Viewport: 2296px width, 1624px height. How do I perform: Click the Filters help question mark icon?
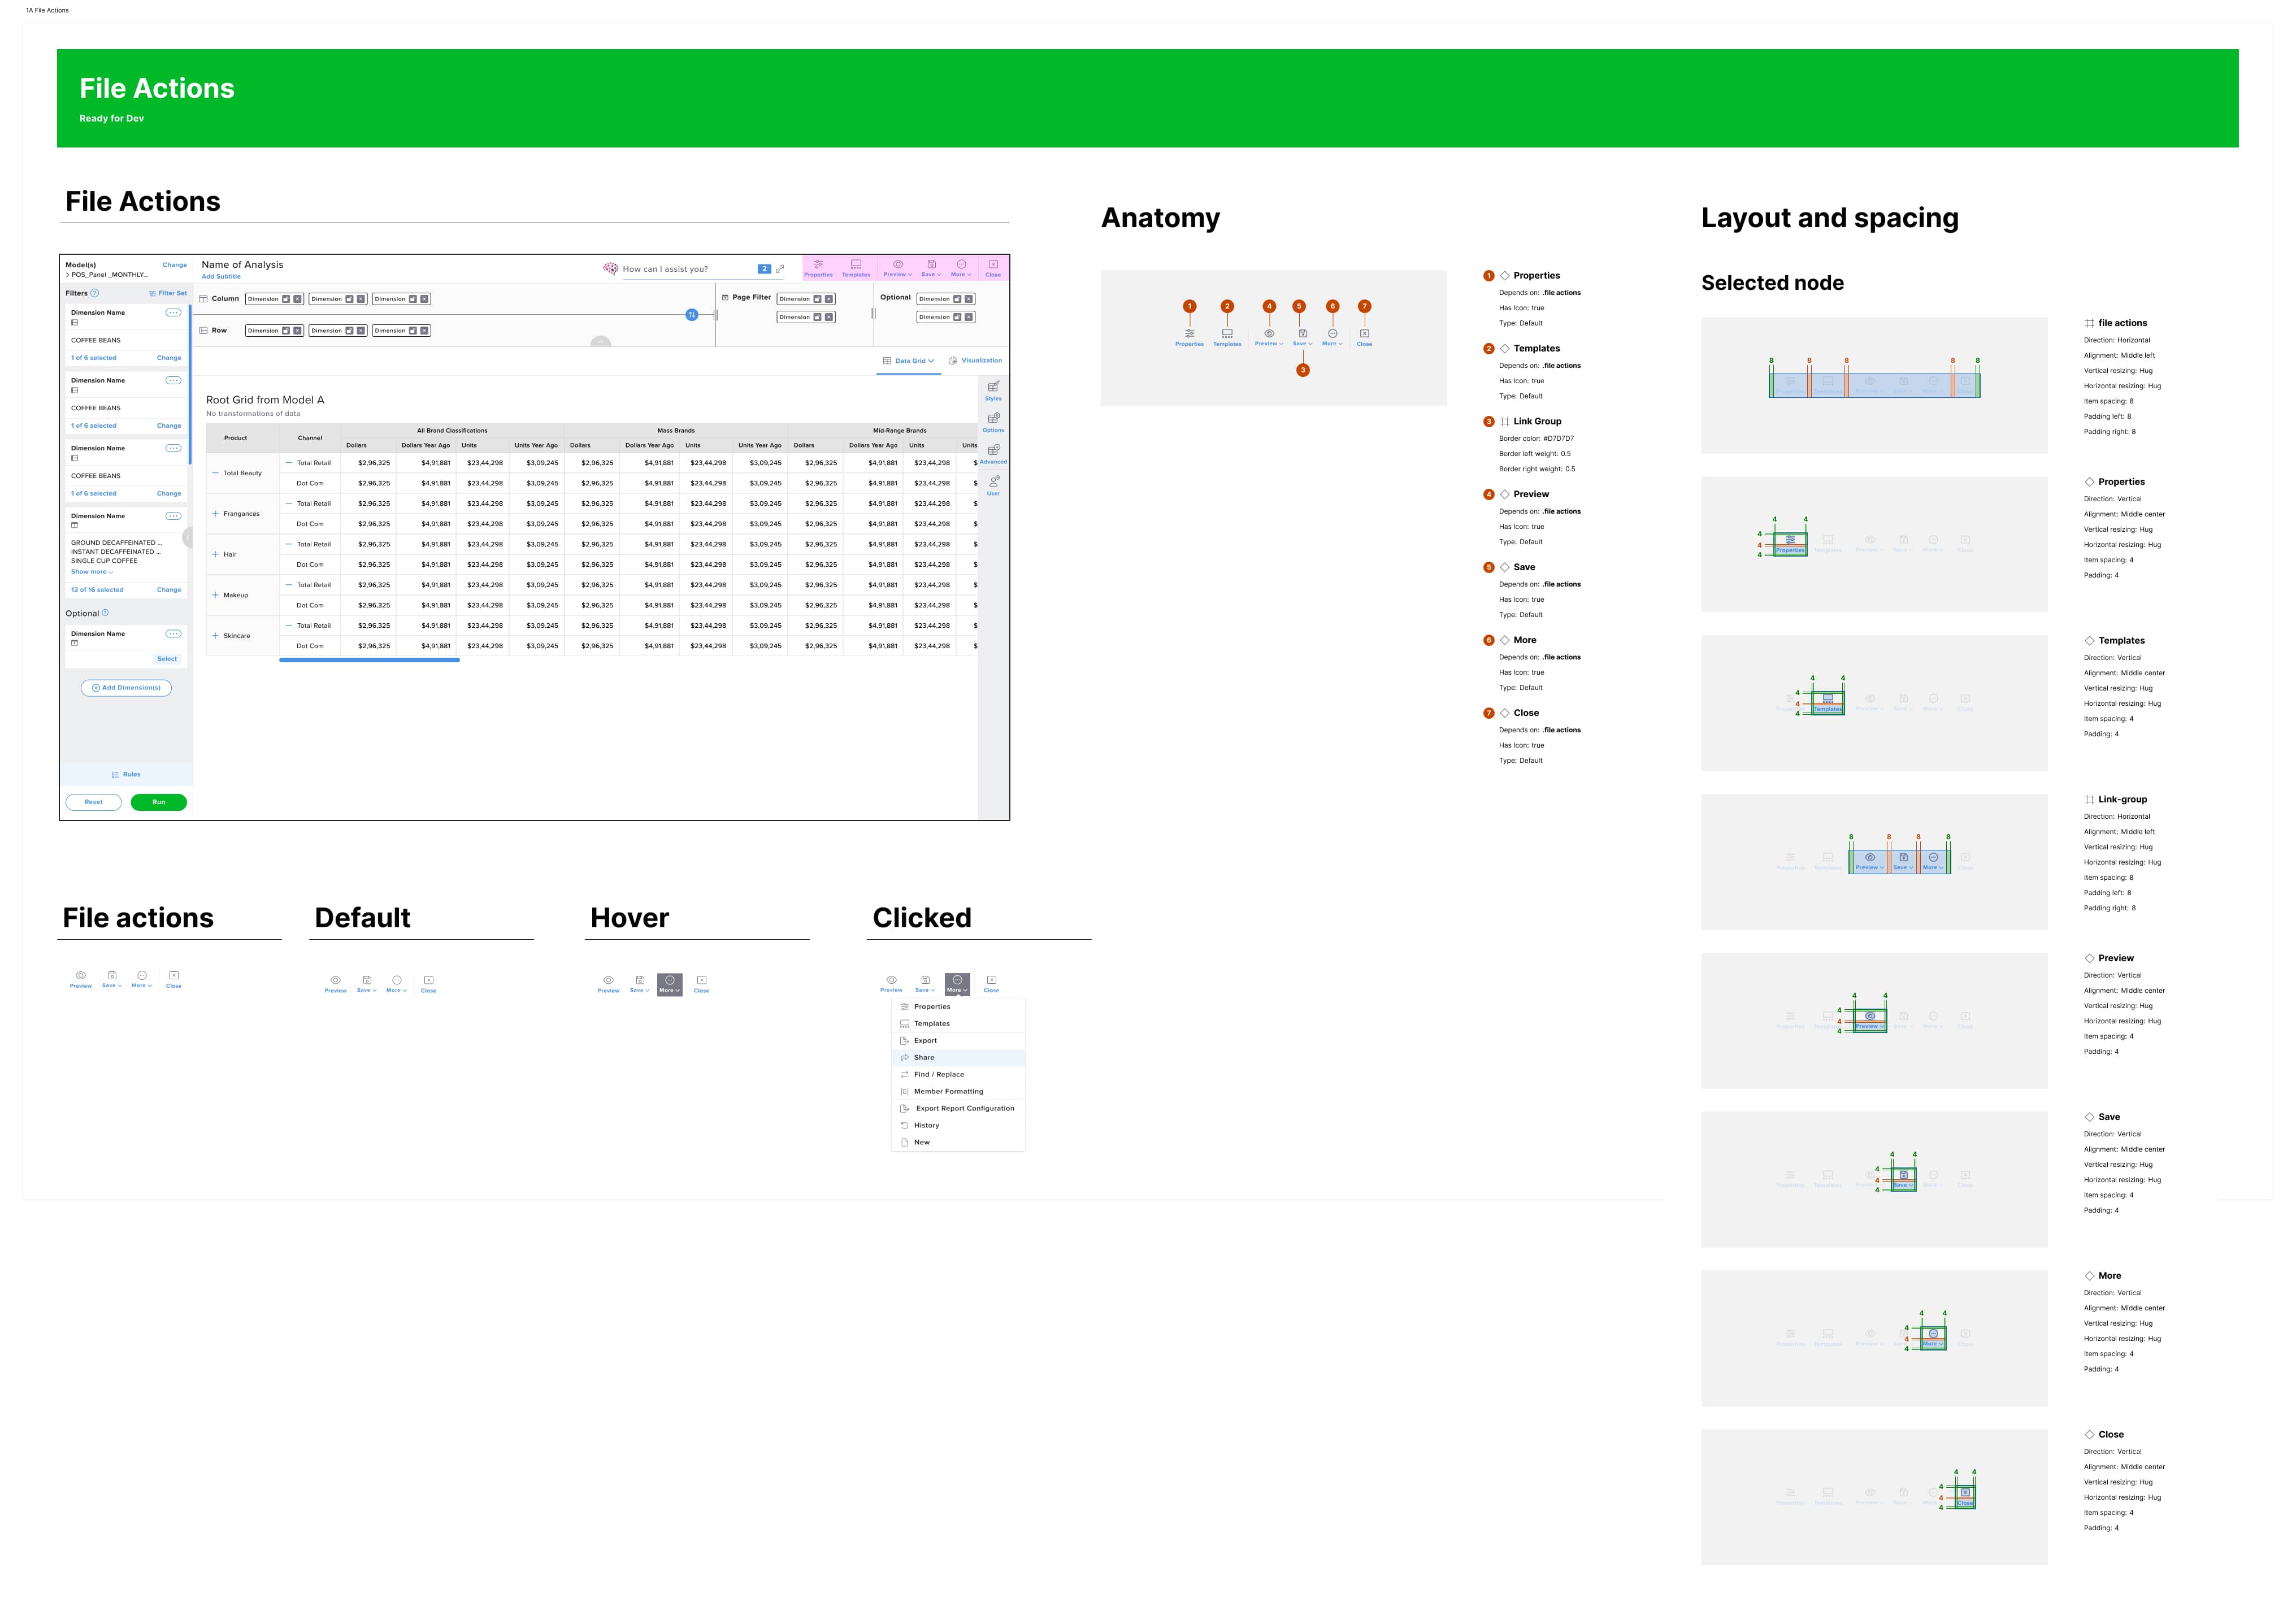95,293
